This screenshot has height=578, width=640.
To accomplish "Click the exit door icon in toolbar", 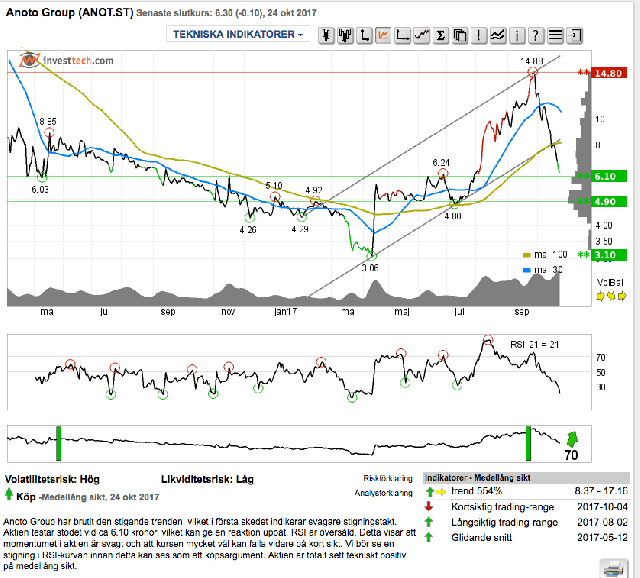I will coord(574,35).
